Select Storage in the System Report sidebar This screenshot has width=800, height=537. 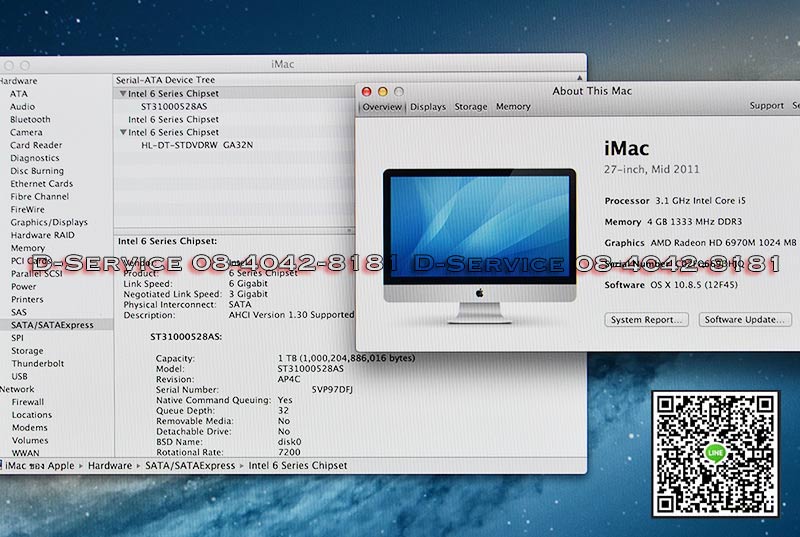(27, 351)
